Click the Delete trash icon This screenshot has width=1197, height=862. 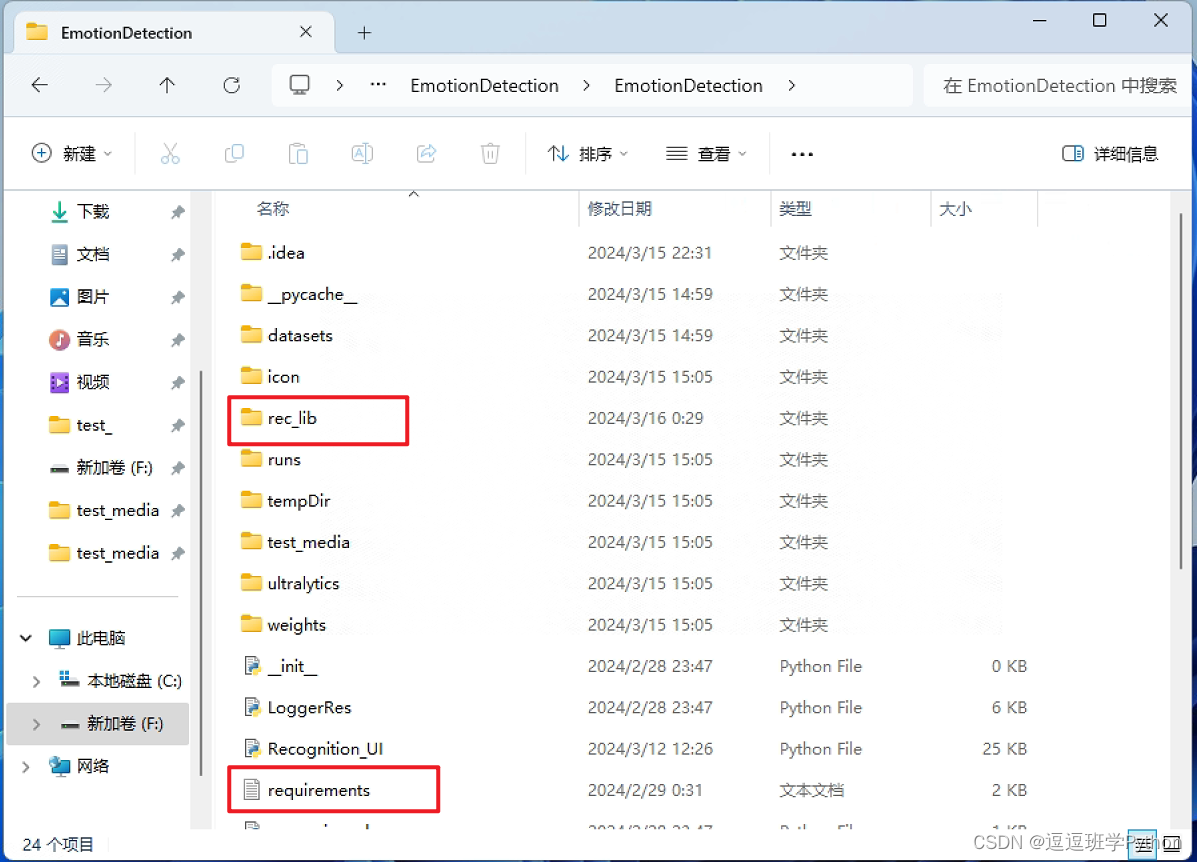coord(490,153)
